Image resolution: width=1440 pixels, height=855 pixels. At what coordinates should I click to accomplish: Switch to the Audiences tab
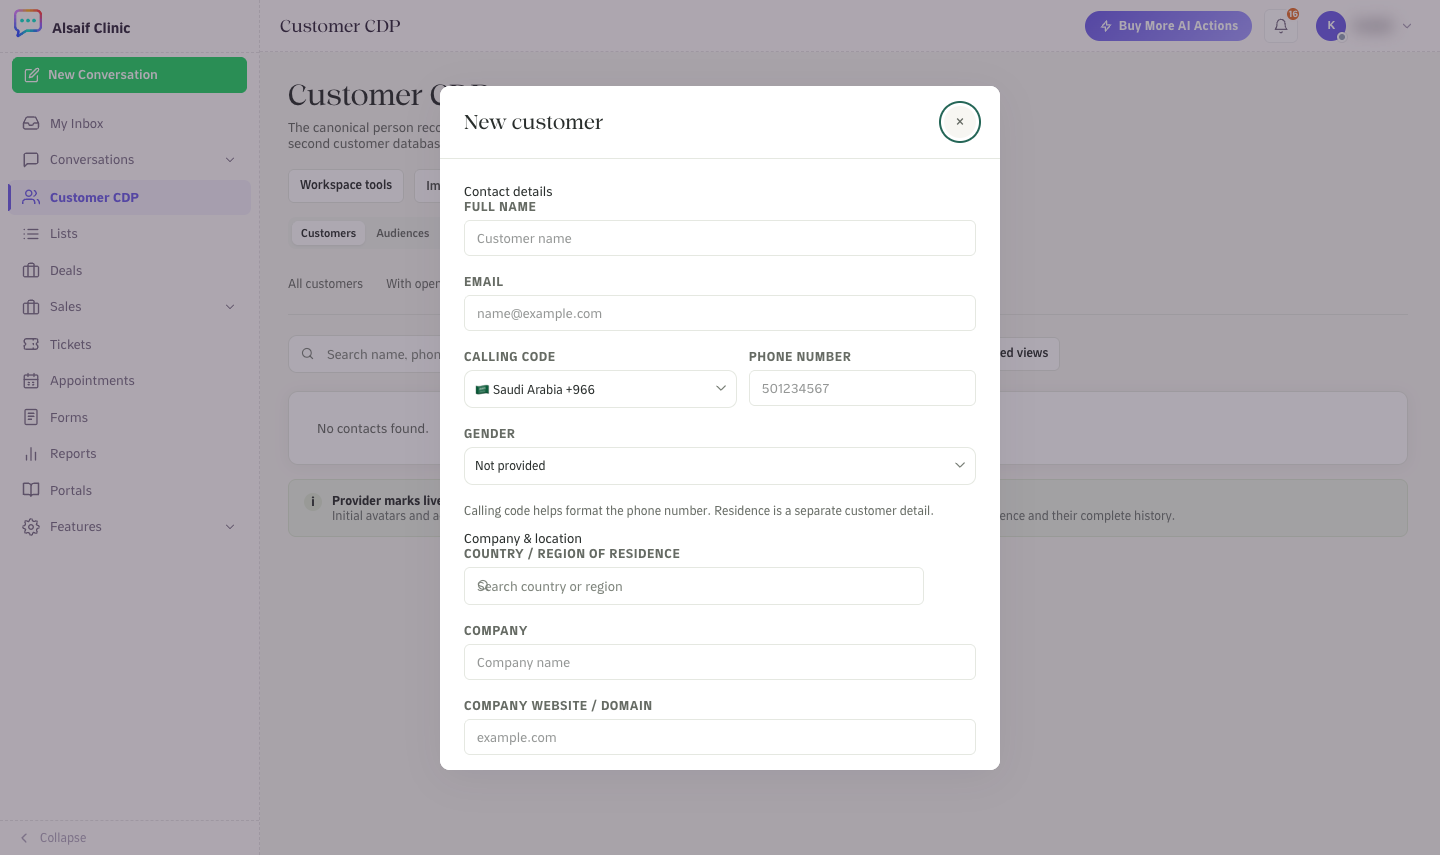[x=403, y=233]
